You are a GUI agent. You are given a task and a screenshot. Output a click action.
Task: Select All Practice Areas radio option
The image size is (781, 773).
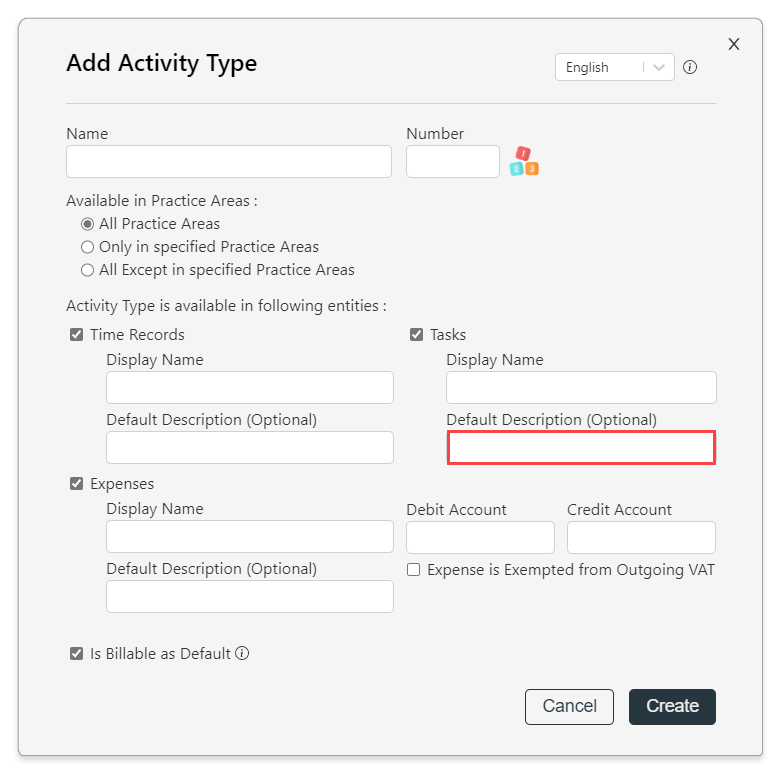(x=87, y=224)
